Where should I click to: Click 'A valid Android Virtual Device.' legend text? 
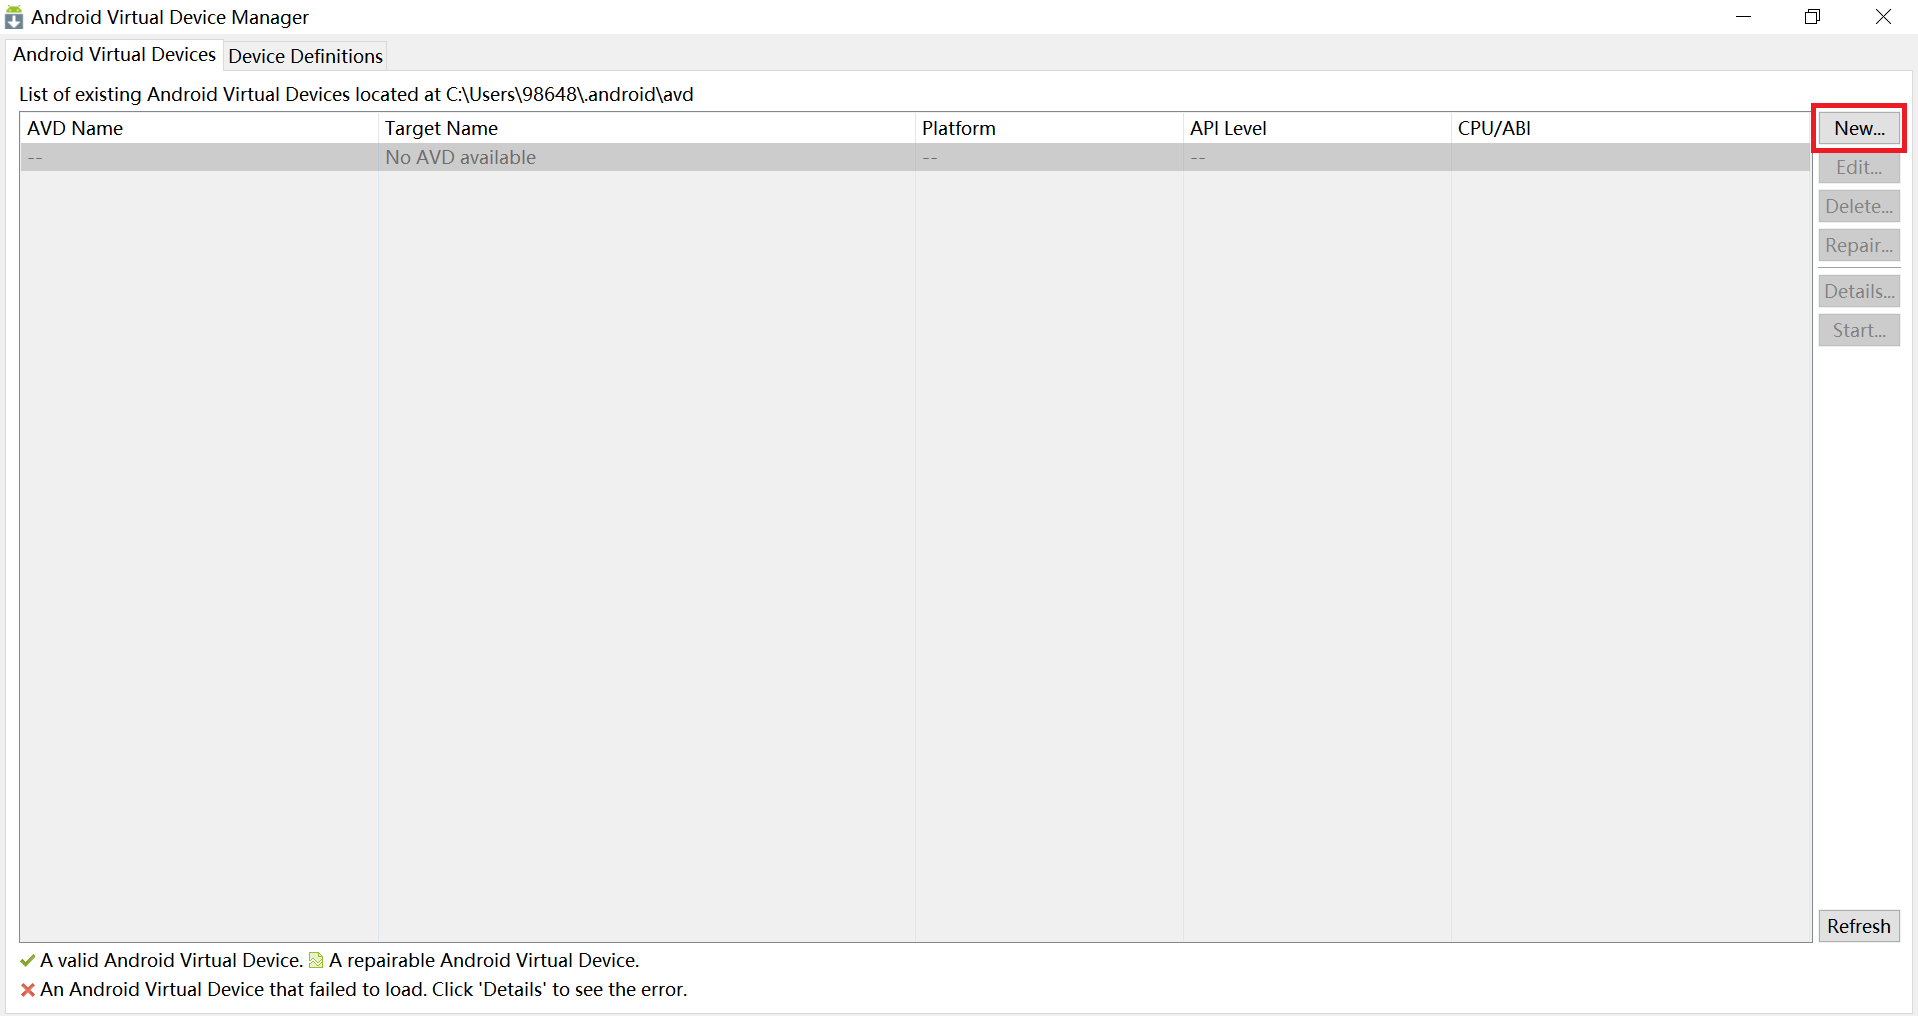tap(171, 960)
